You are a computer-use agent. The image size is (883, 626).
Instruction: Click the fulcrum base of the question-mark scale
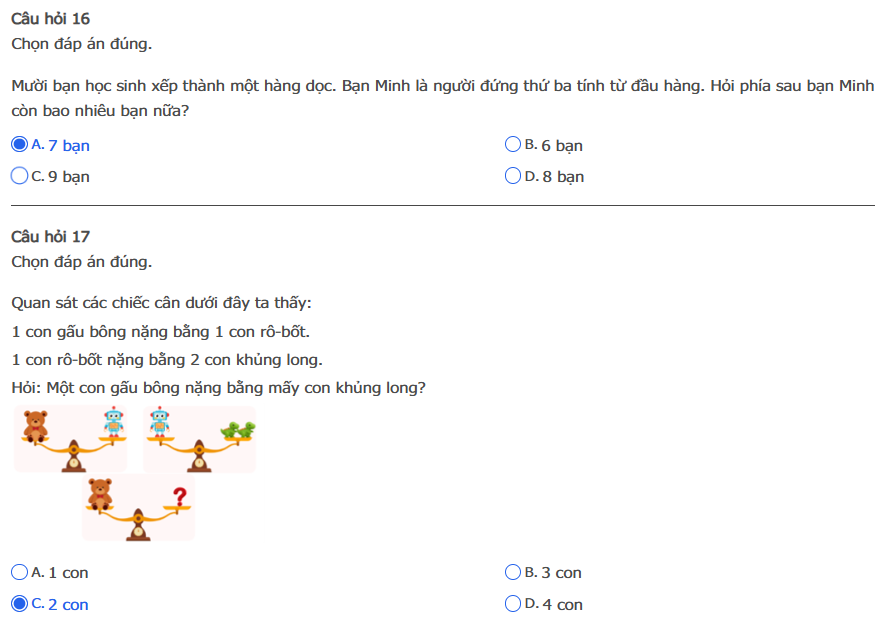(138, 530)
